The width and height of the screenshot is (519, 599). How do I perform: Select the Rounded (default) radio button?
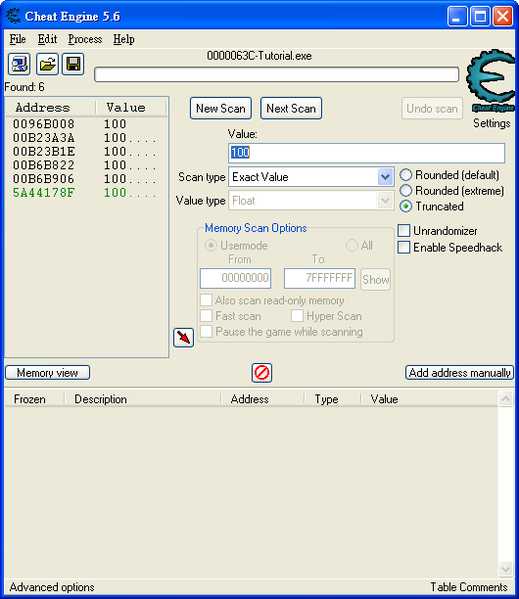pyautogui.click(x=406, y=175)
